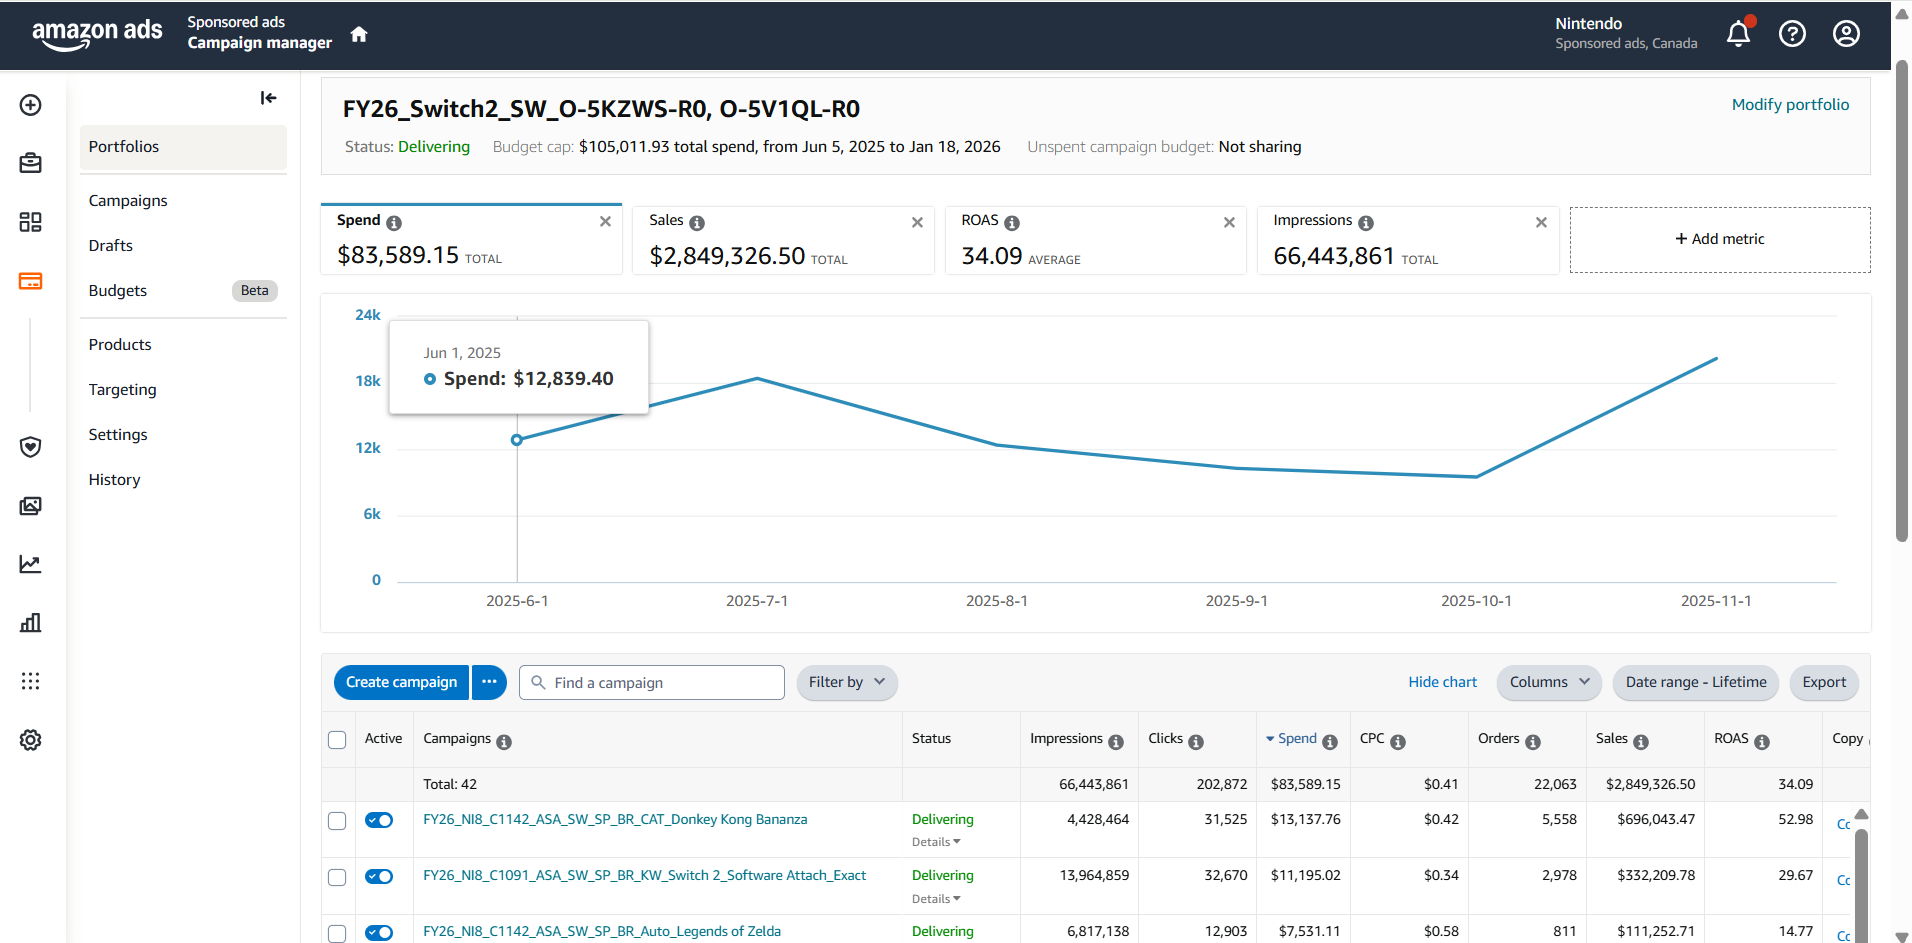Screen dimensions: 1912x943
Task: Toggle off Donkey Kong Bananza campaign
Action: point(379,820)
